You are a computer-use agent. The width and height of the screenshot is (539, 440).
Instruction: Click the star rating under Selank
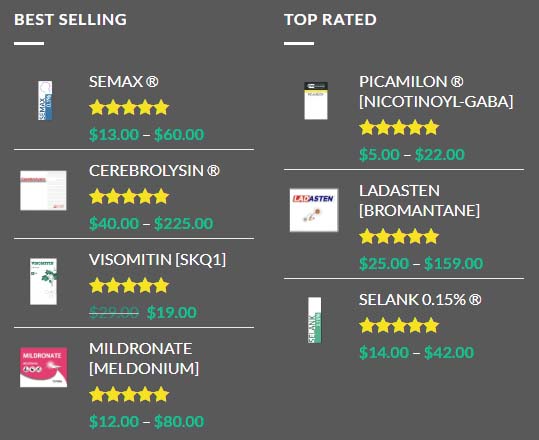399,326
